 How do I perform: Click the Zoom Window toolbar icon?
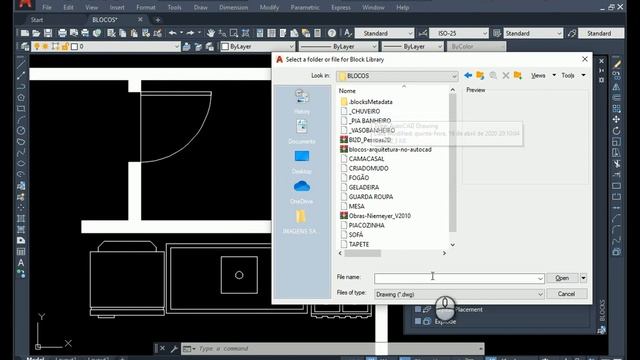click(x=233, y=33)
